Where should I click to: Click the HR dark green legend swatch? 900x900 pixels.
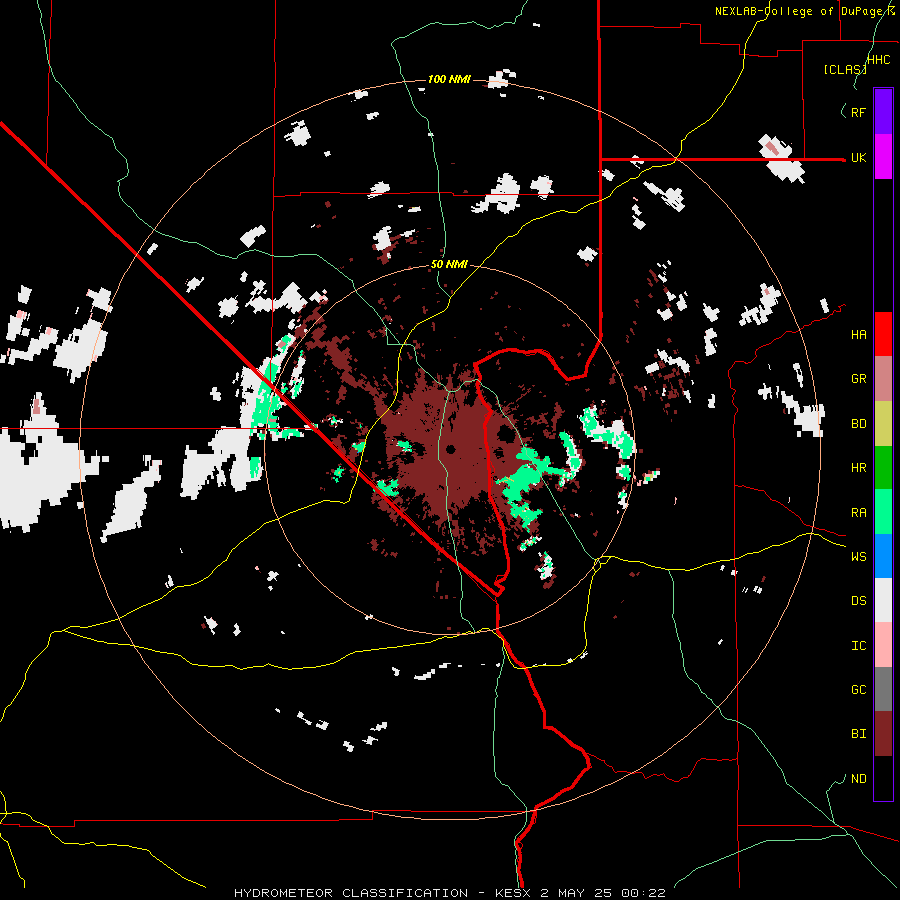(883, 467)
